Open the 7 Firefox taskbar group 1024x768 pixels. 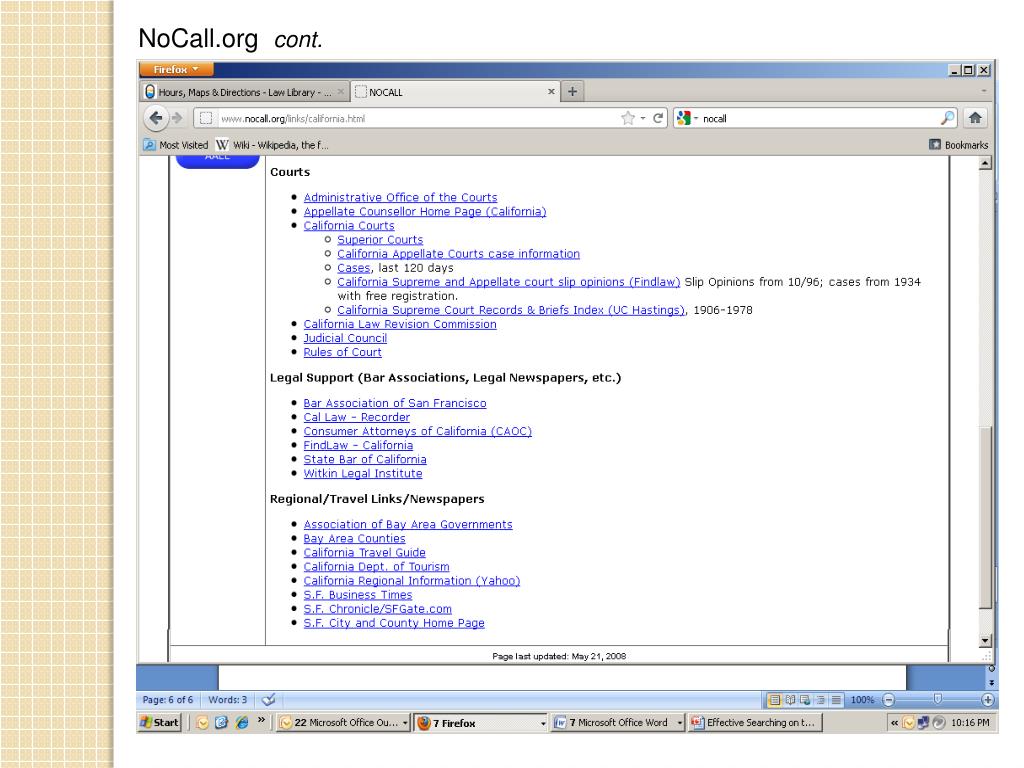(480, 723)
